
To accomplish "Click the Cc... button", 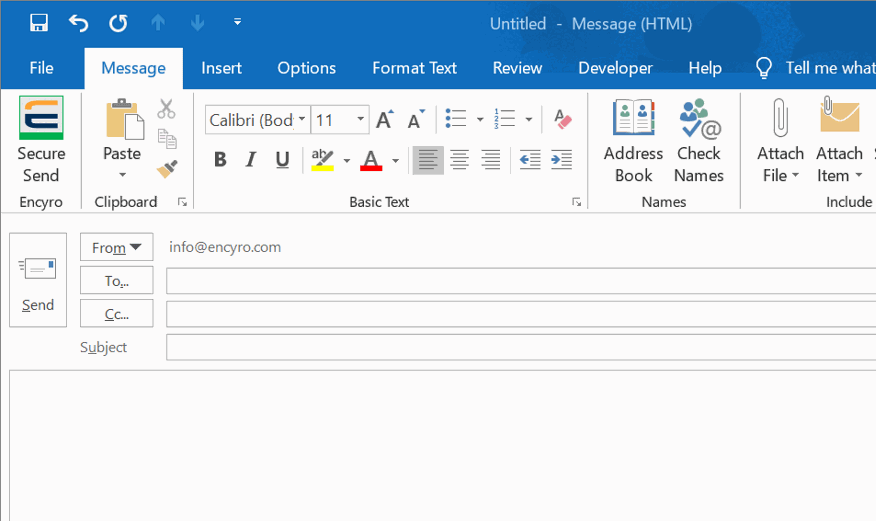I will pos(117,313).
